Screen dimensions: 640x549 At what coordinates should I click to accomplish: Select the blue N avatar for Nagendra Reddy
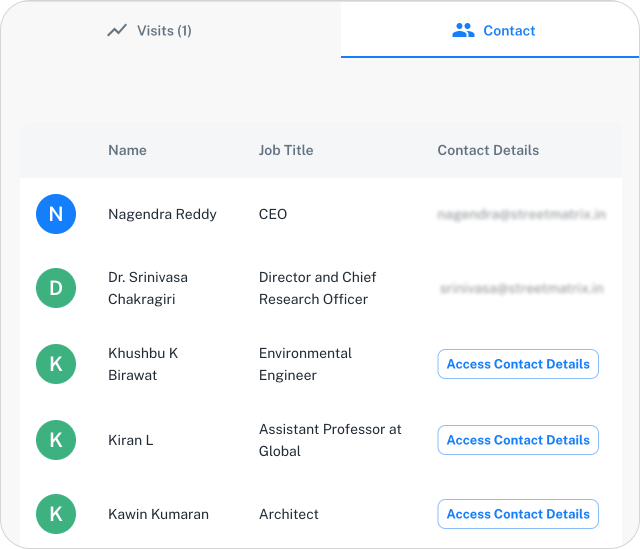pos(56,214)
